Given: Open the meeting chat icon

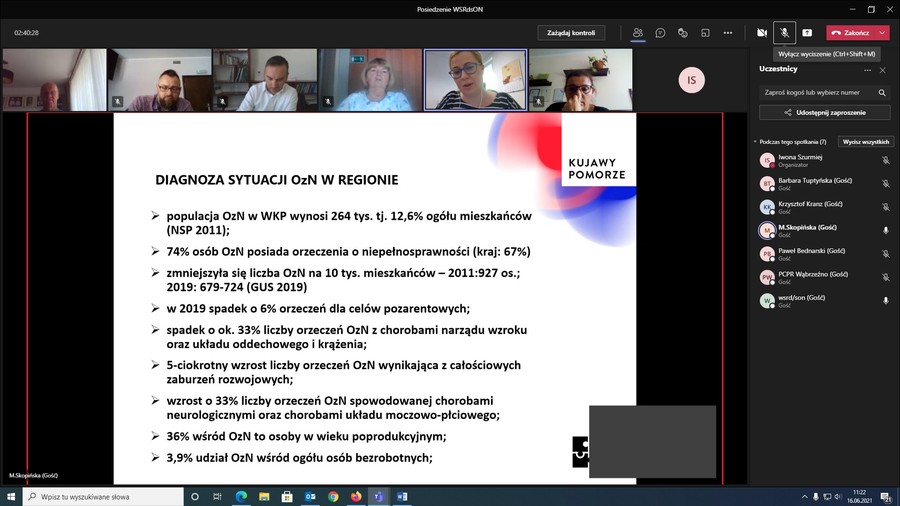Looking at the screenshot, I should (x=660, y=33).
